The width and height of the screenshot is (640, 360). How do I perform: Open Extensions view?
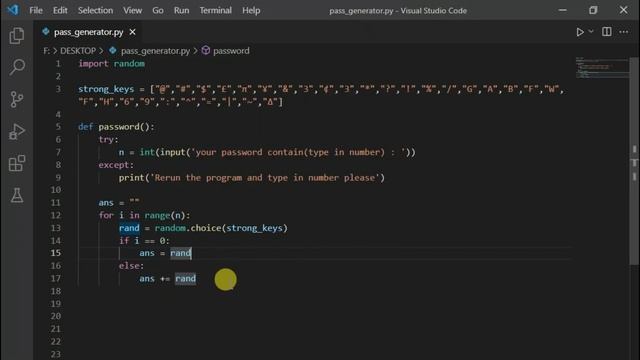(x=17, y=163)
